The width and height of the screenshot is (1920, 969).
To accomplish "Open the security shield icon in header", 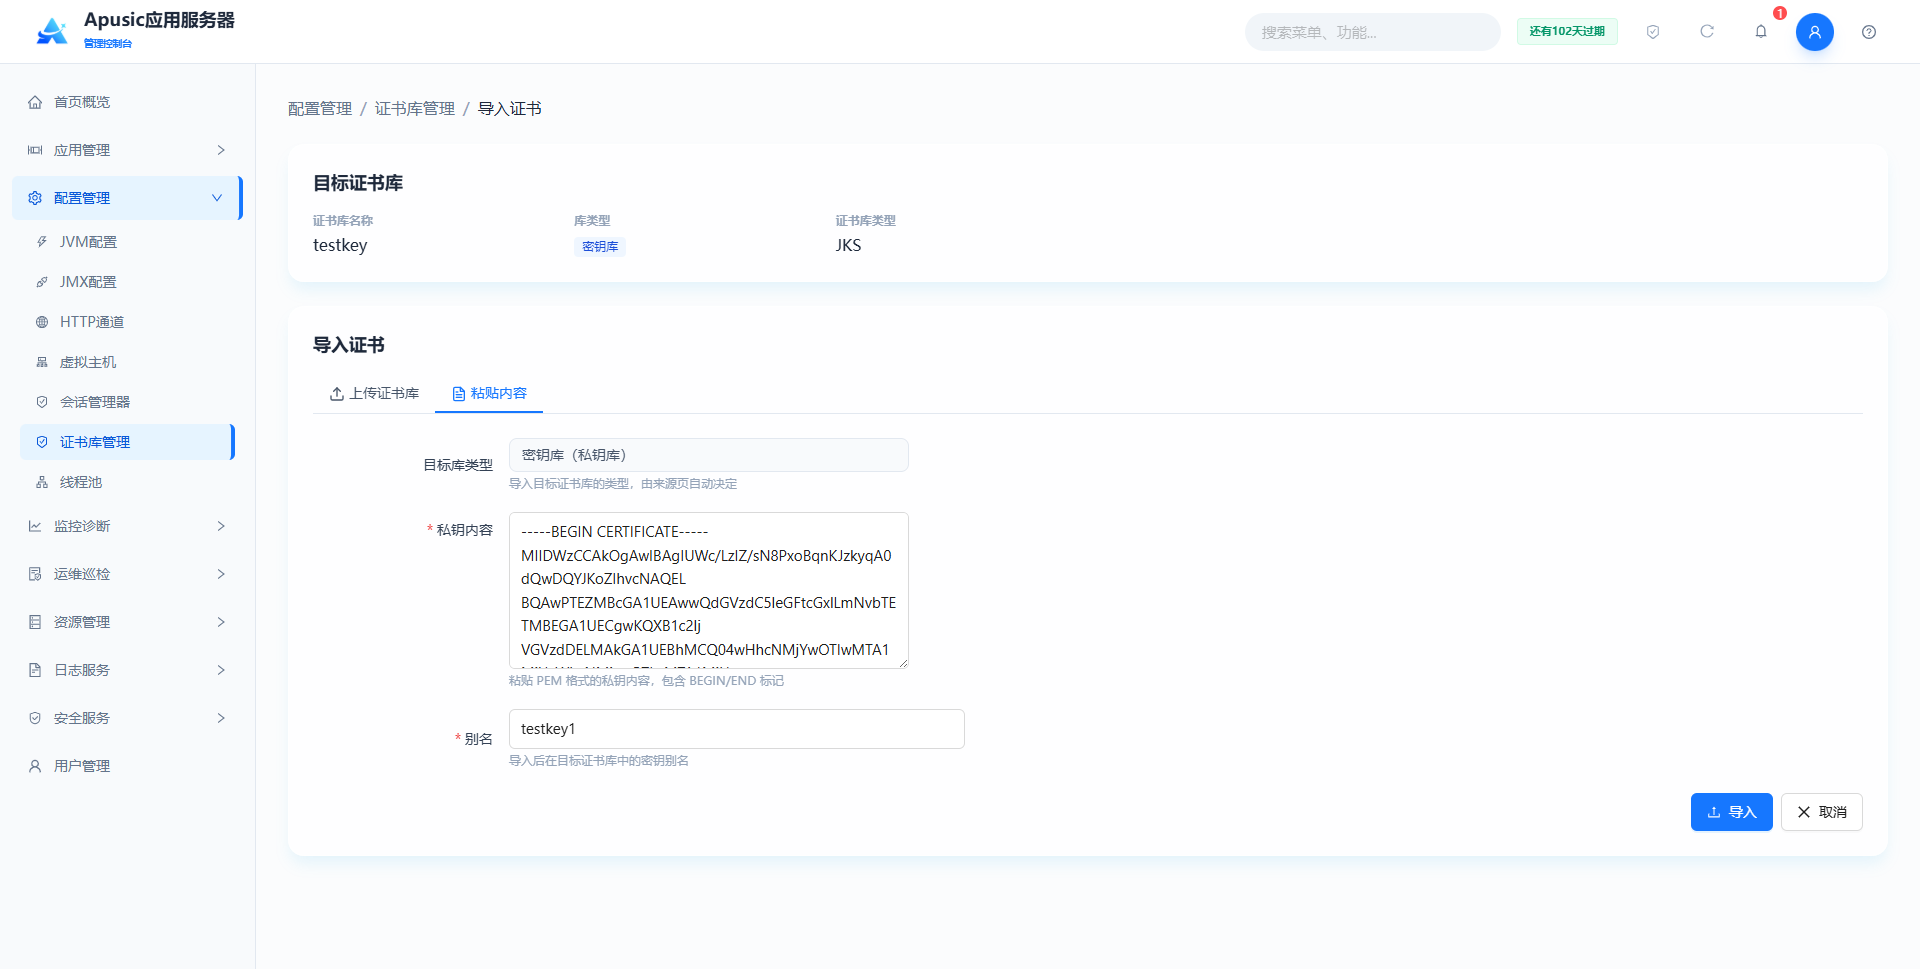I will (1653, 32).
